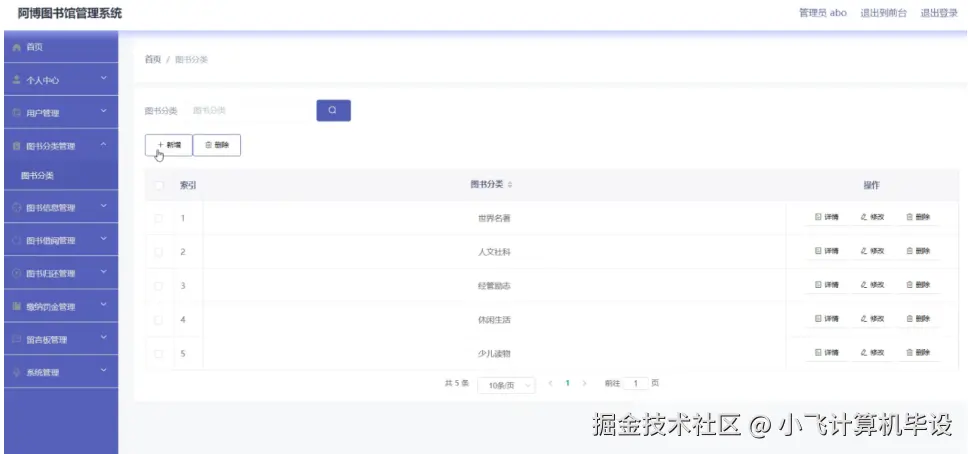This screenshot has height=454, width=968.
Task: Open 详情 for the 经管励志 row
Action: [x=827, y=285]
